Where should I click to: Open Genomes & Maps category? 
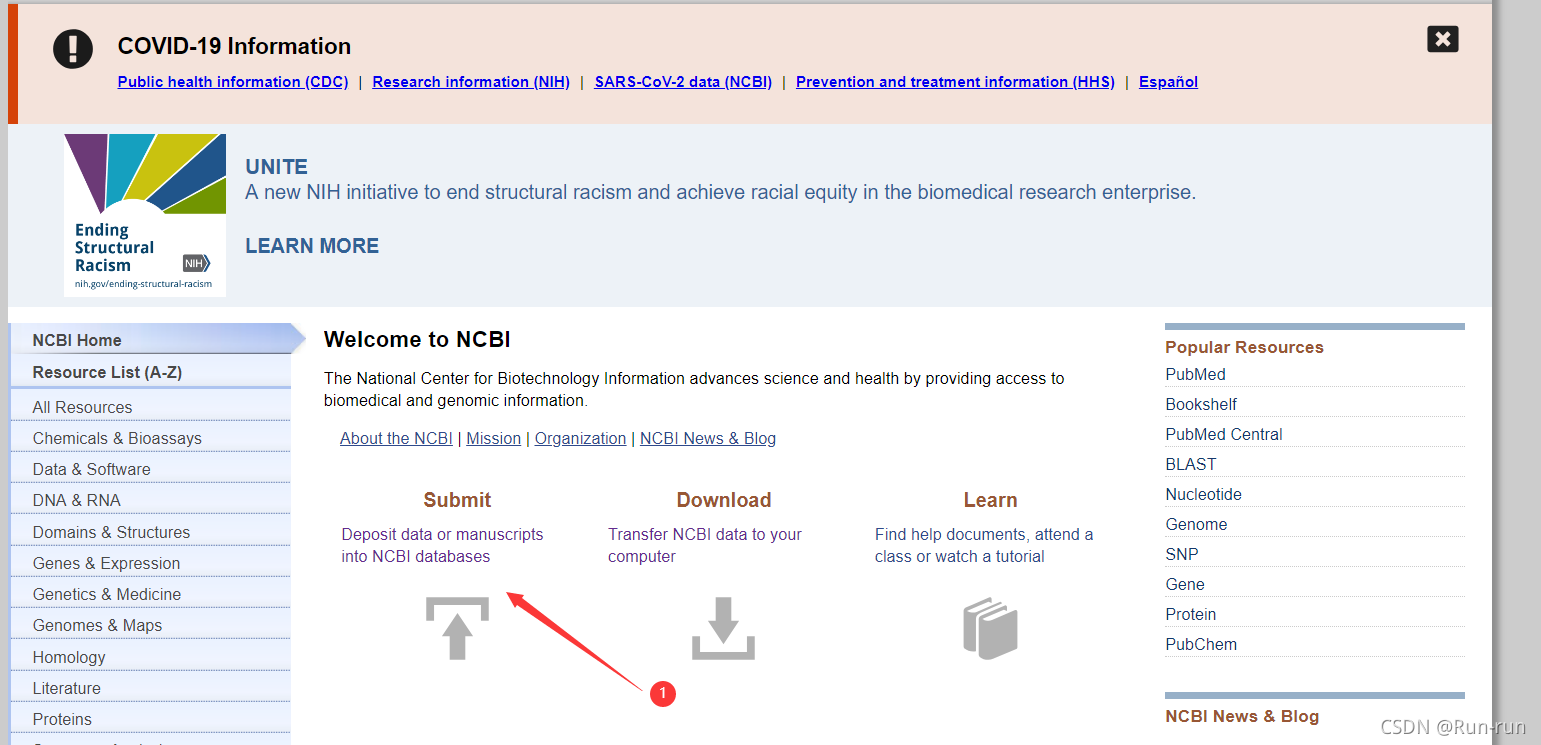150,625
